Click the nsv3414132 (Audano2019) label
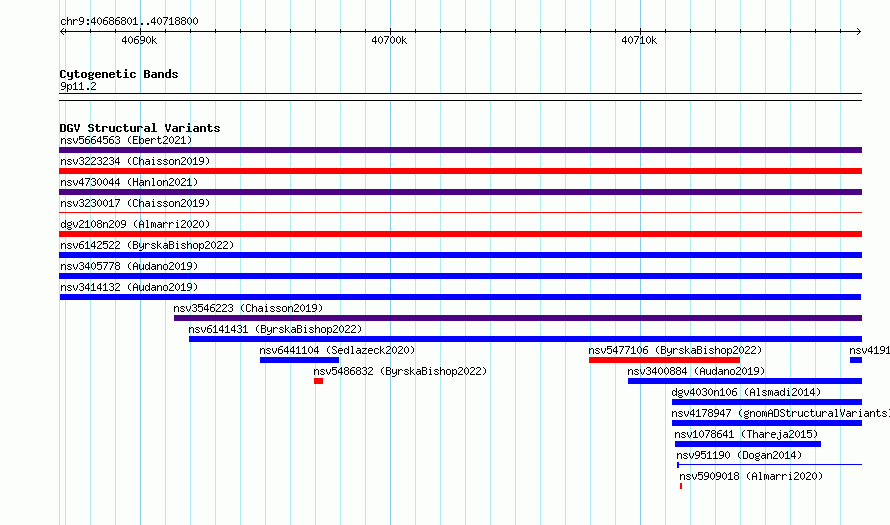Screen dimensions: 890x525 pos(129,287)
